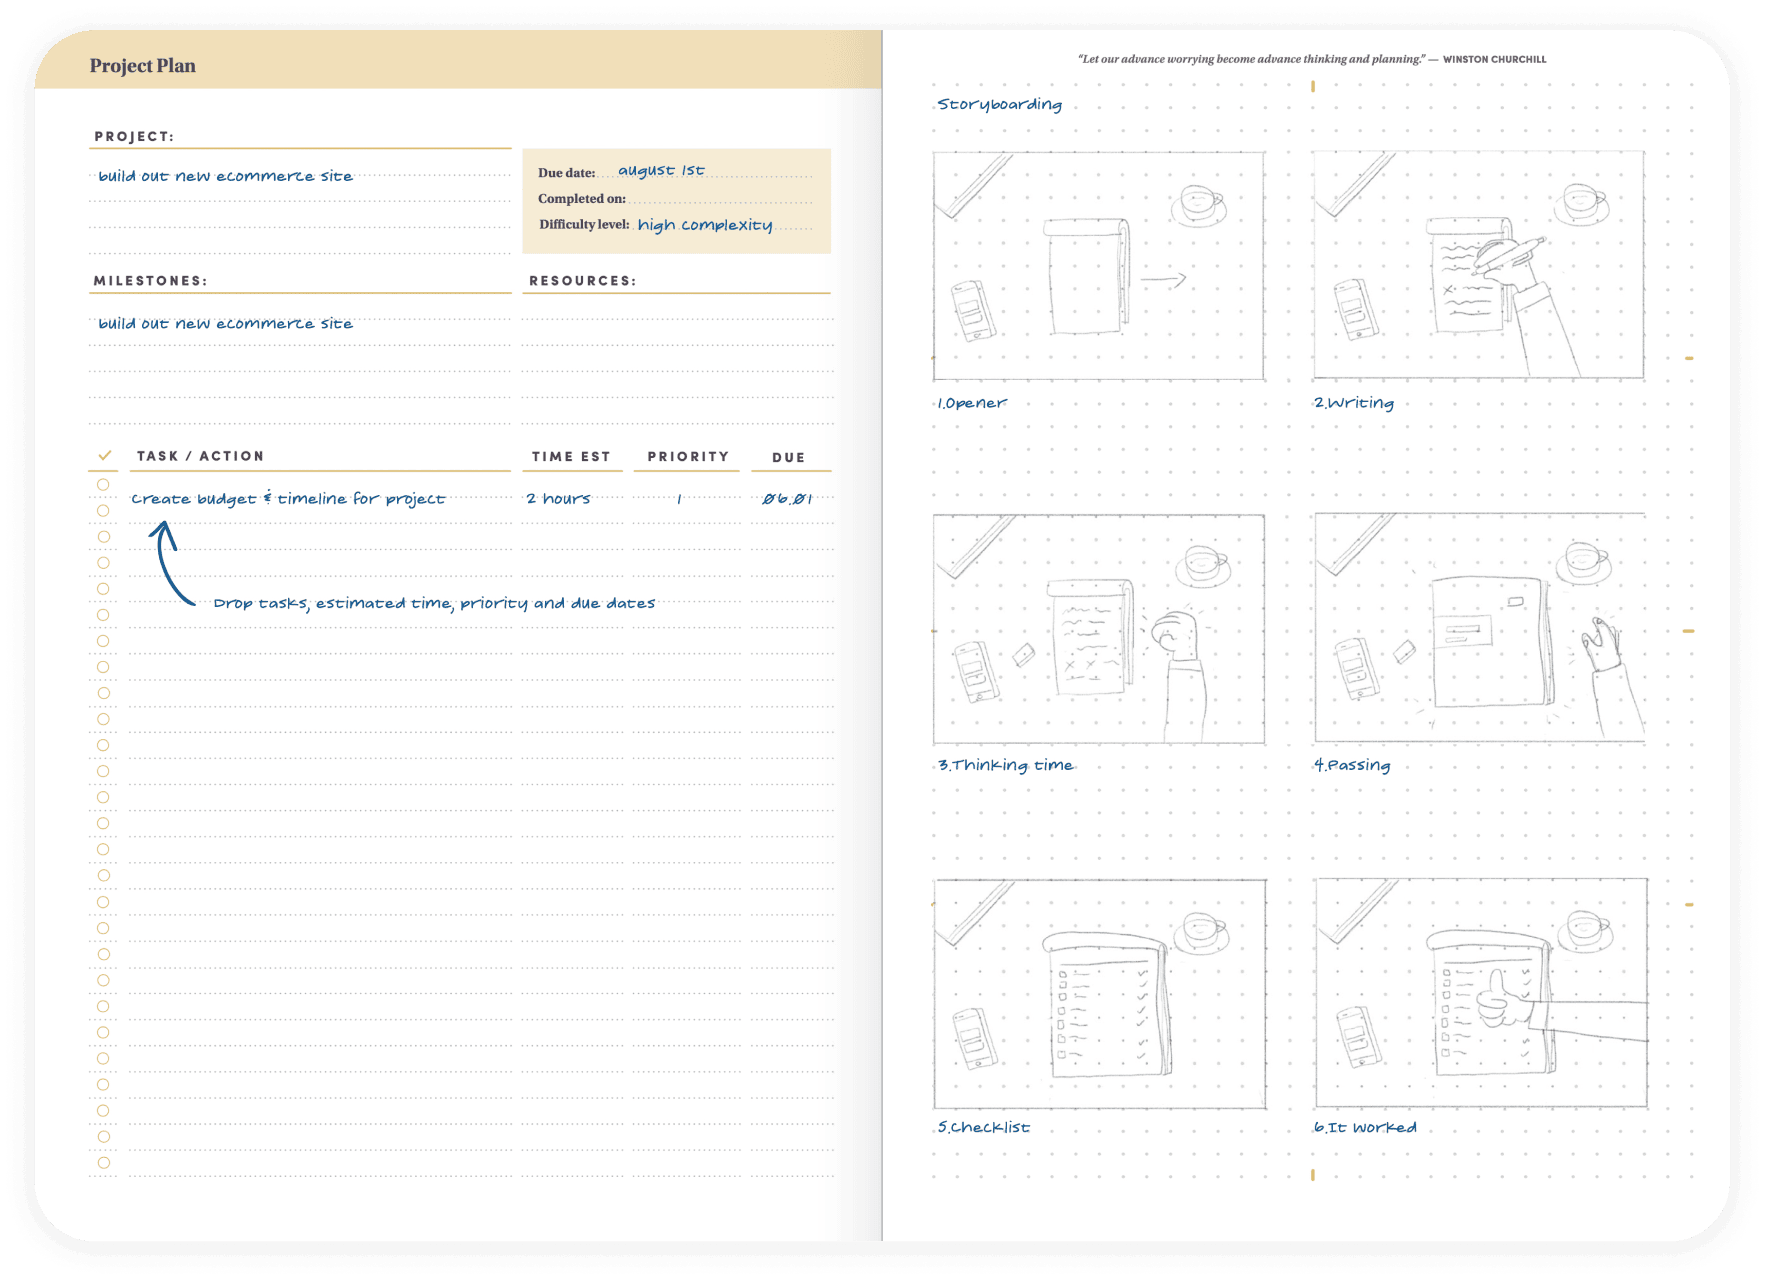Click the PRIORITY column header
The width and height of the screenshot is (1765, 1280).
pyautogui.click(x=688, y=456)
